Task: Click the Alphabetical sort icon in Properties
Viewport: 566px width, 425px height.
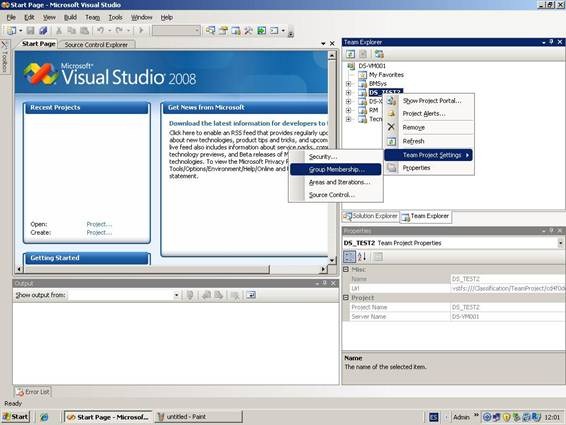Action: pos(362,257)
